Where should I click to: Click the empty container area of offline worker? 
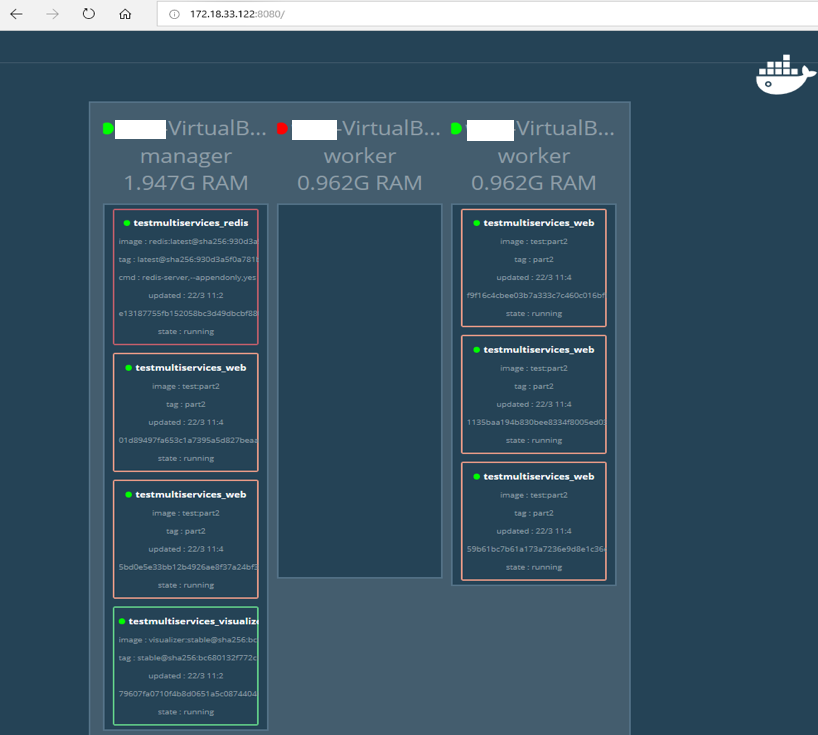click(359, 390)
